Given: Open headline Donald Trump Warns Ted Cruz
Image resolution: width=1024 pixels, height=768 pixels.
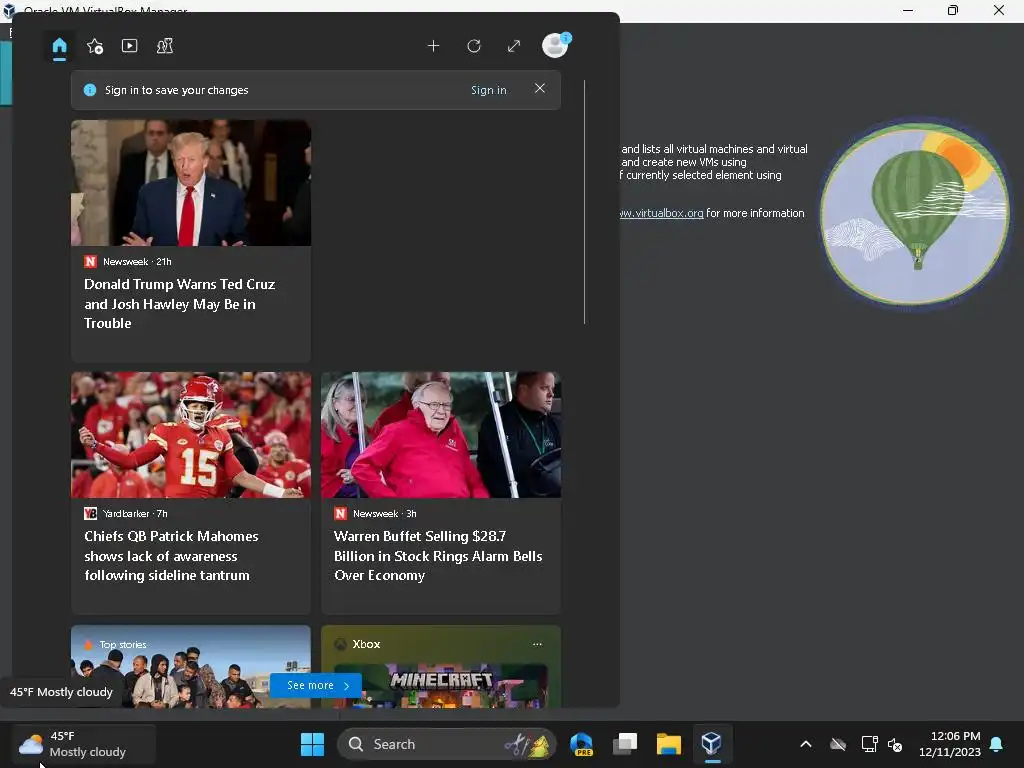Looking at the screenshot, I should [x=180, y=304].
